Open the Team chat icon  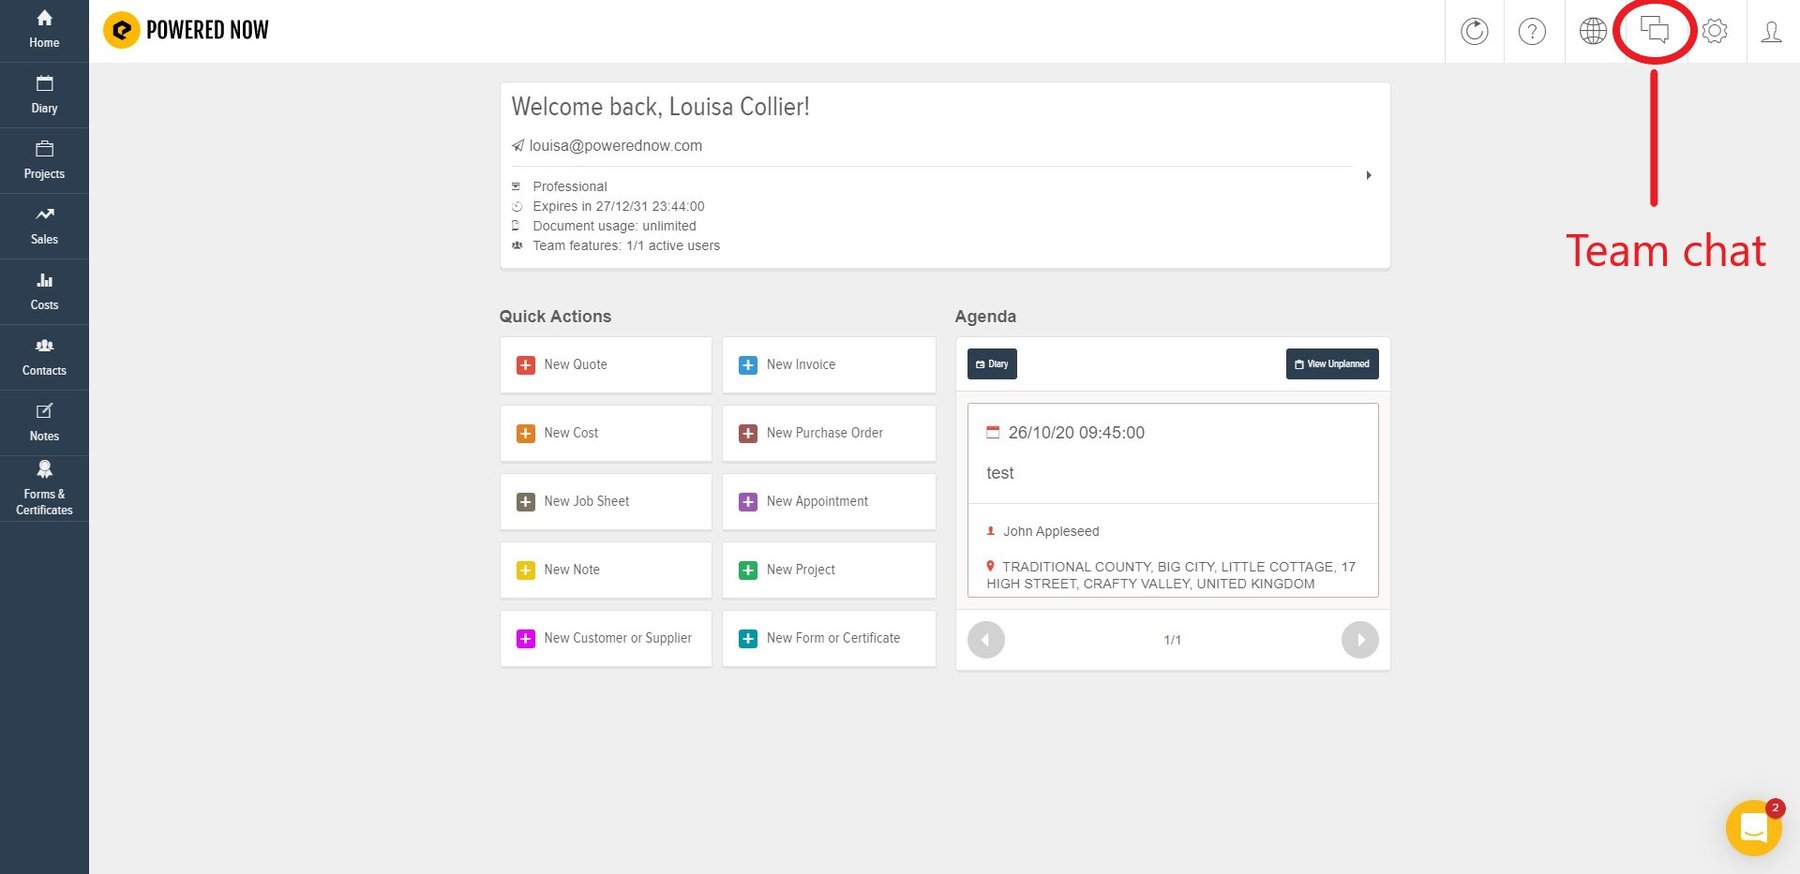tap(1654, 31)
